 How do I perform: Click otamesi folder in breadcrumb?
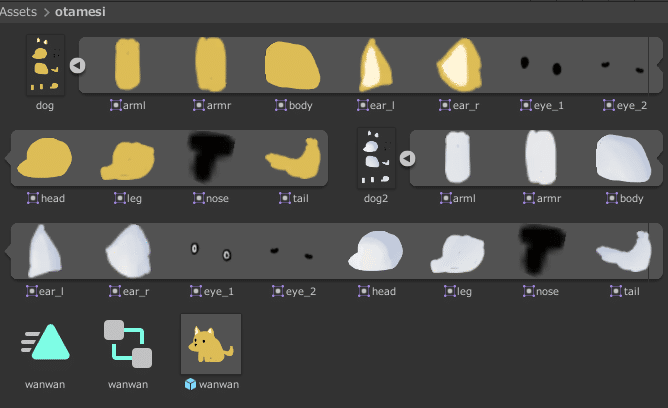pos(80,11)
